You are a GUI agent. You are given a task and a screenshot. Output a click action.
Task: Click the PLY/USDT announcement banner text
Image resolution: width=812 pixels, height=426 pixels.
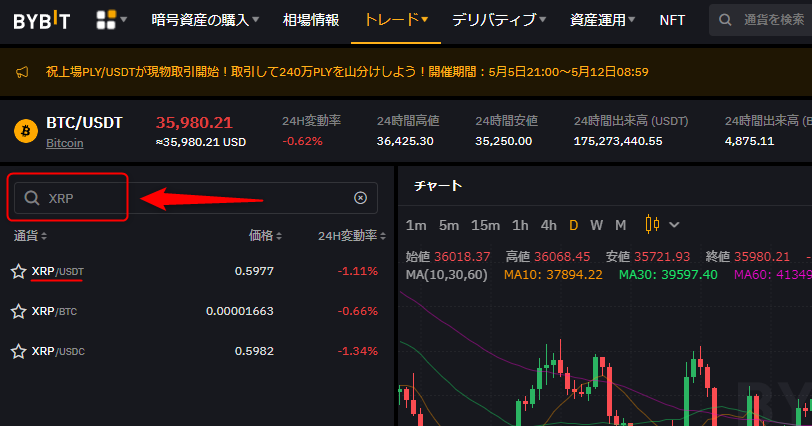[x=347, y=72]
